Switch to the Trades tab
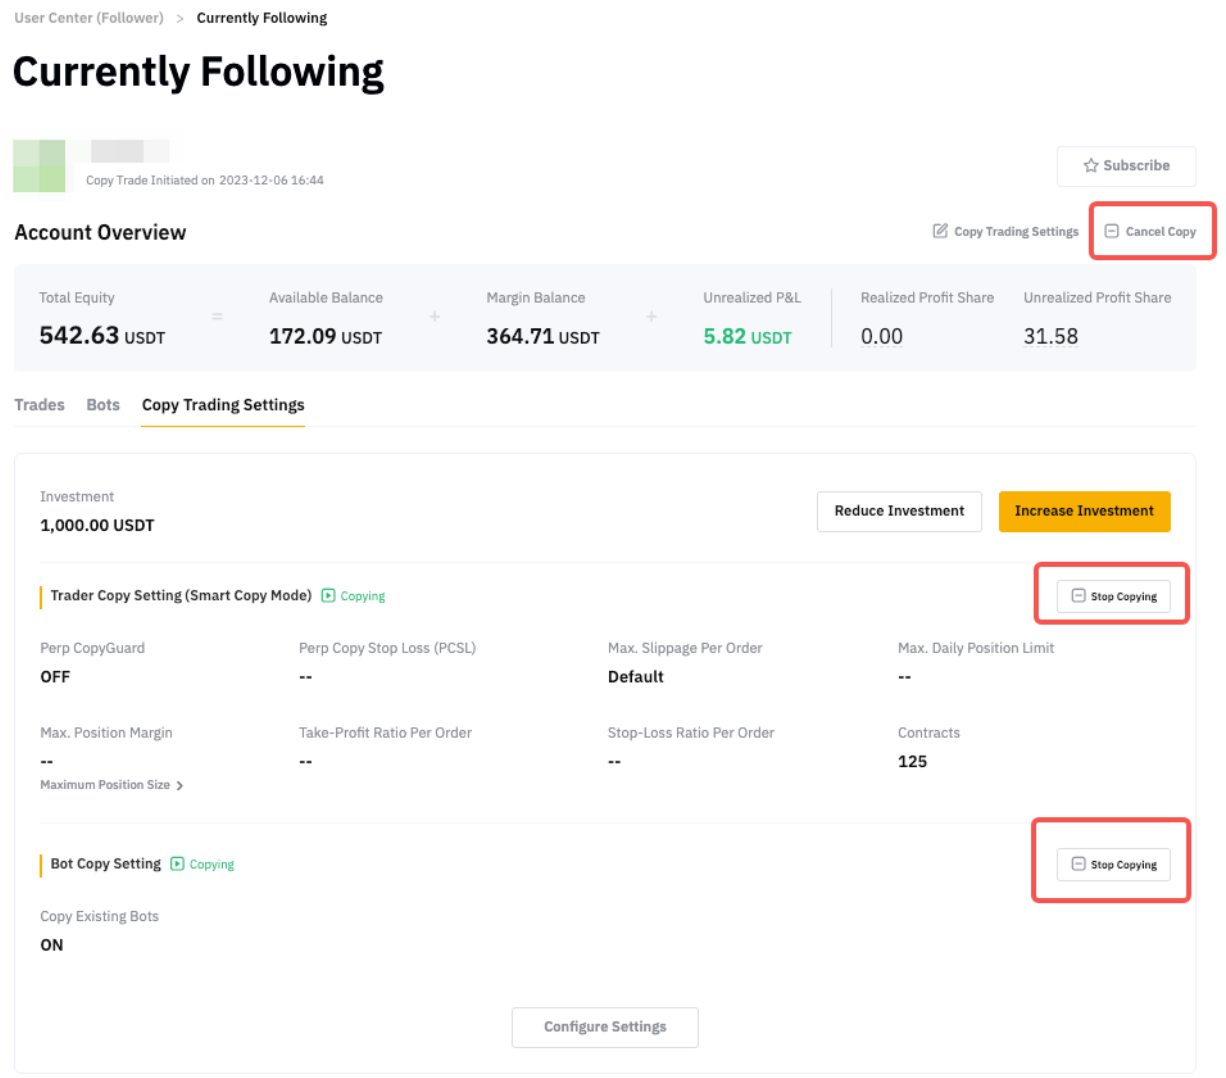This screenshot has width=1226, height=1078. point(39,405)
